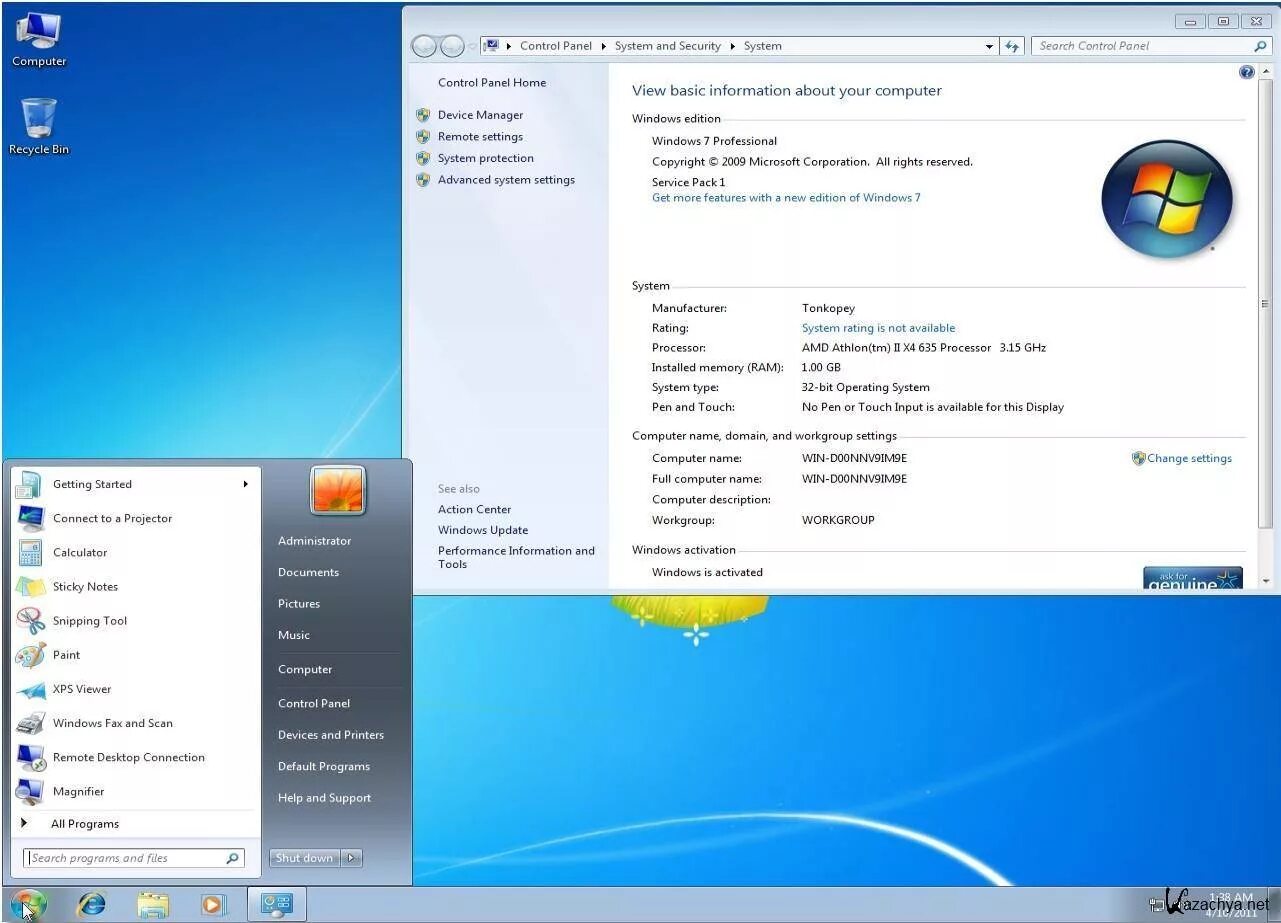1281x923 pixels.
Task: Click the refresh button beside address bar
Action: [1012, 46]
